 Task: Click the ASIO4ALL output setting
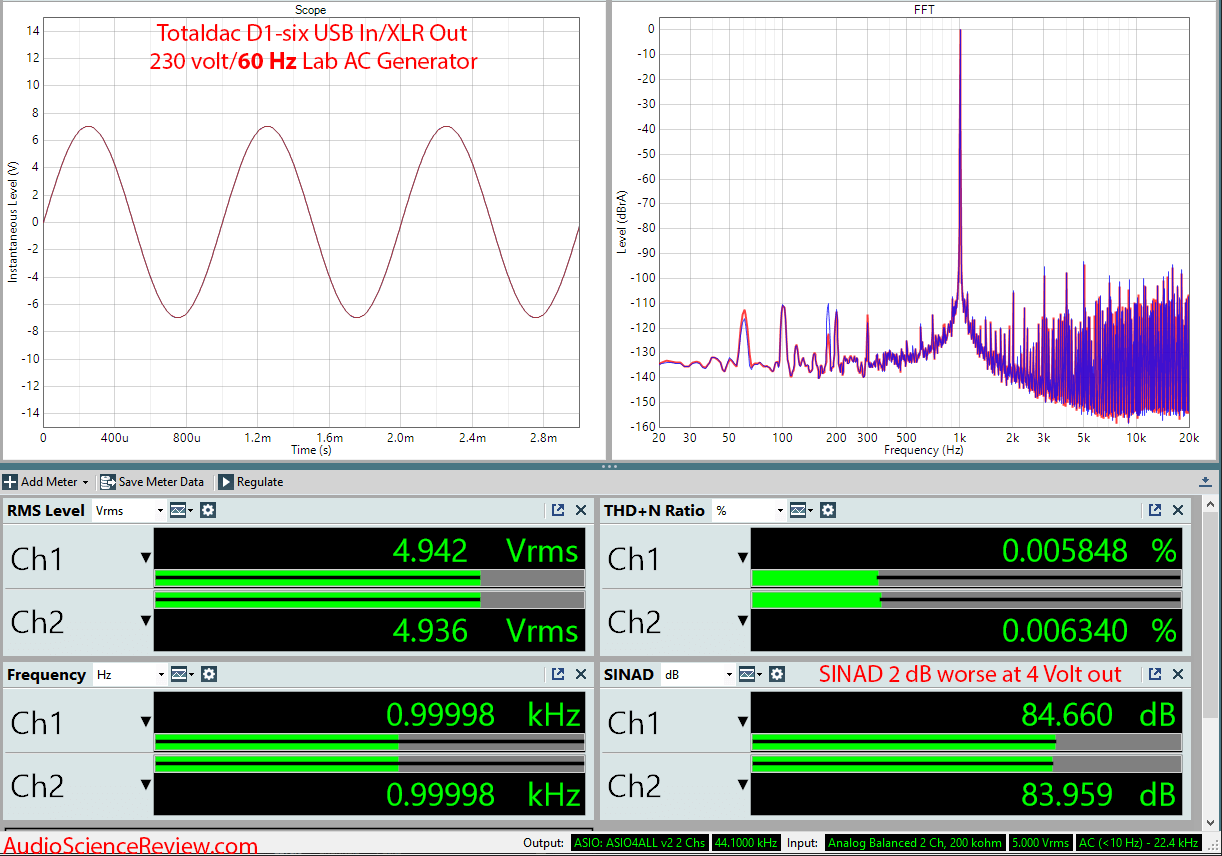pyautogui.click(x=640, y=843)
